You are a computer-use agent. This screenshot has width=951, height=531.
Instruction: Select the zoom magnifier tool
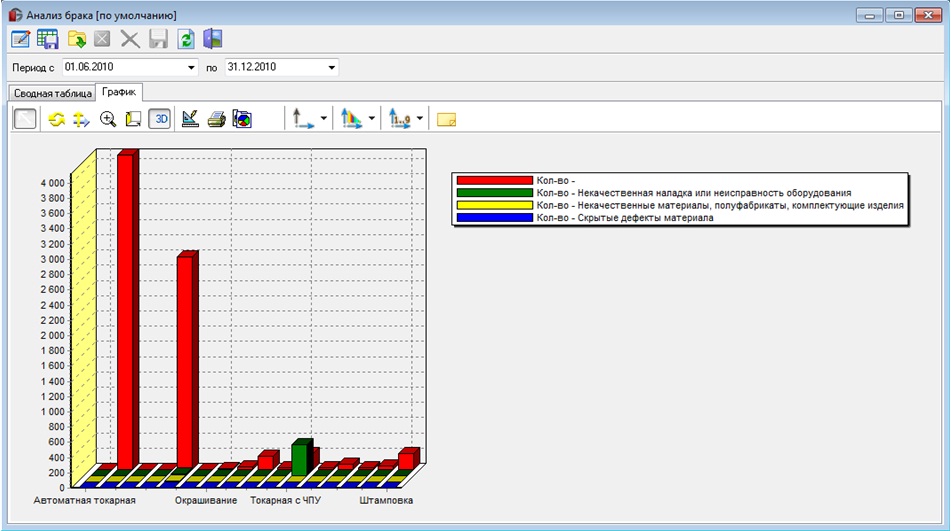pos(108,119)
